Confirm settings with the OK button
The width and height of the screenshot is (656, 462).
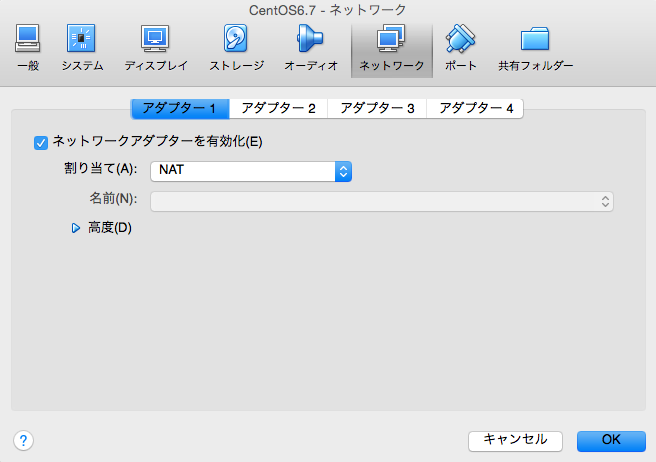pos(611,441)
